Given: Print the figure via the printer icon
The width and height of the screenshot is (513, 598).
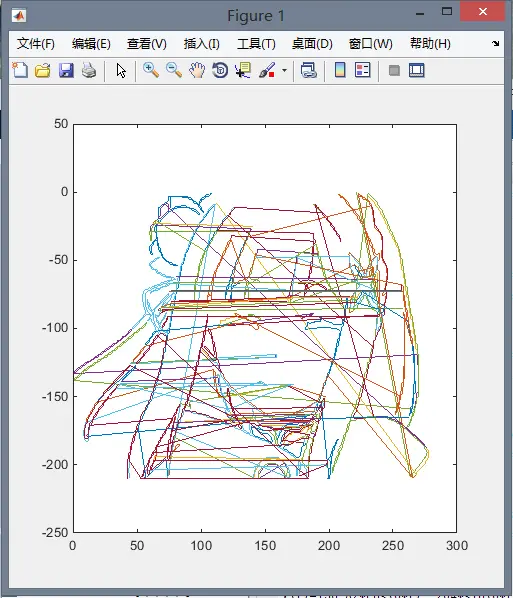Looking at the screenshot, I should [89, 71].
